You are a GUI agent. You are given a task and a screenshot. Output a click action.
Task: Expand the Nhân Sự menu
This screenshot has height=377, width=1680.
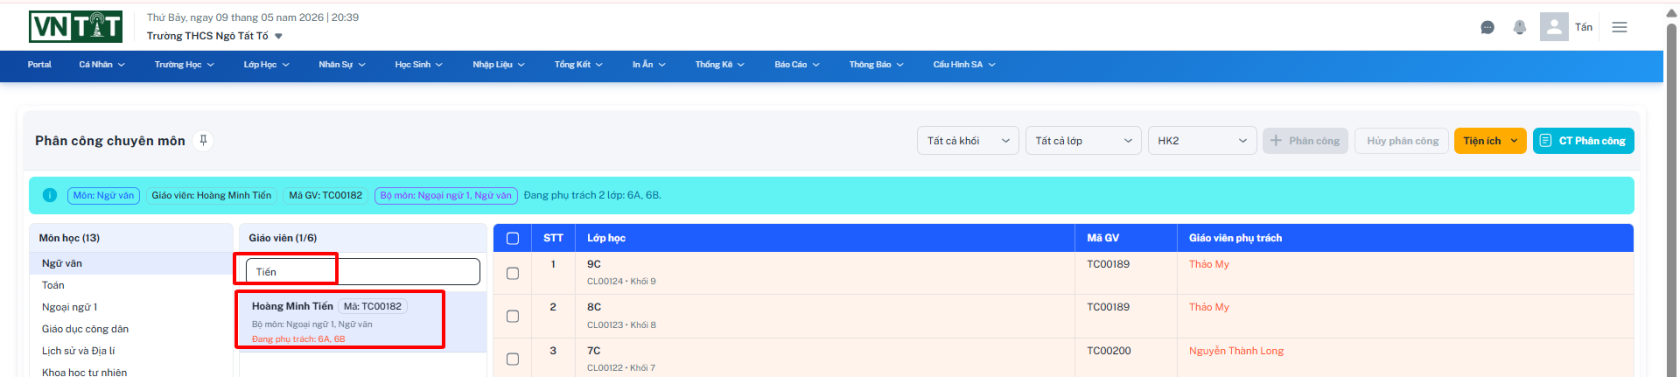point(342,65)
